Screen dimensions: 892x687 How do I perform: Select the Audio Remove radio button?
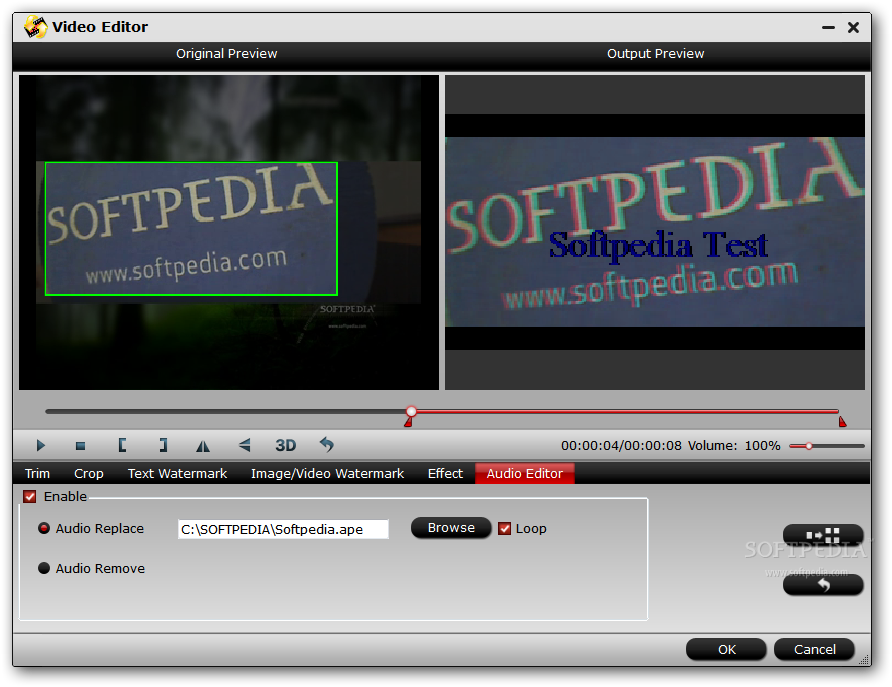[44, 568]
